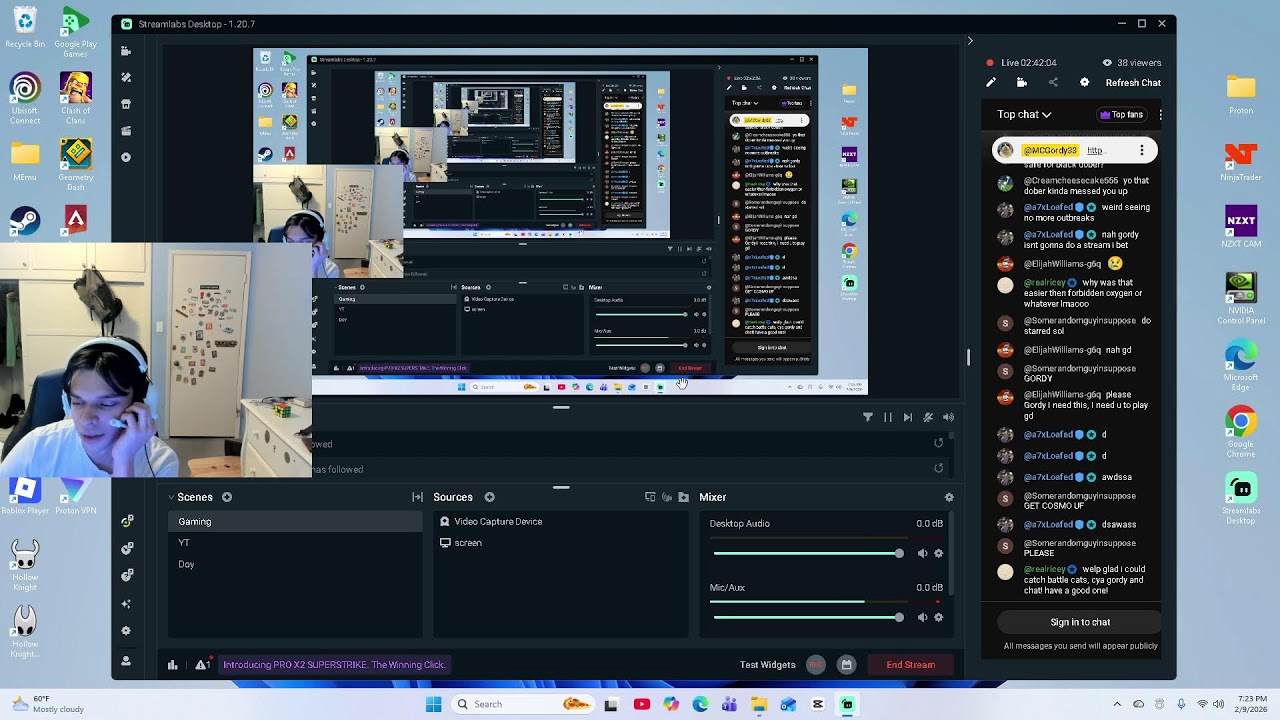Mute the Mic/Aux channel
This screenshot has width=1280, height=720.
(922, 617)
